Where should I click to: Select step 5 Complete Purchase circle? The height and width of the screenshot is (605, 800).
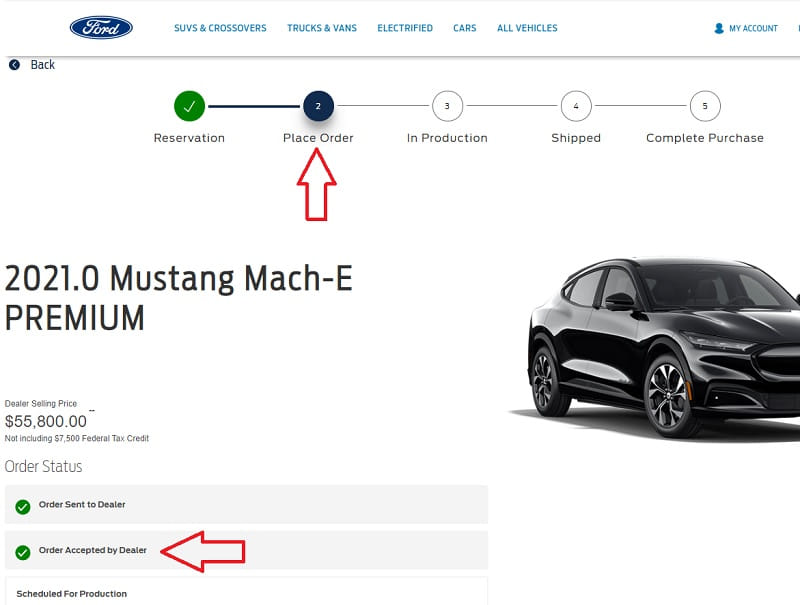pyautogui.click(x=705, y=106)
